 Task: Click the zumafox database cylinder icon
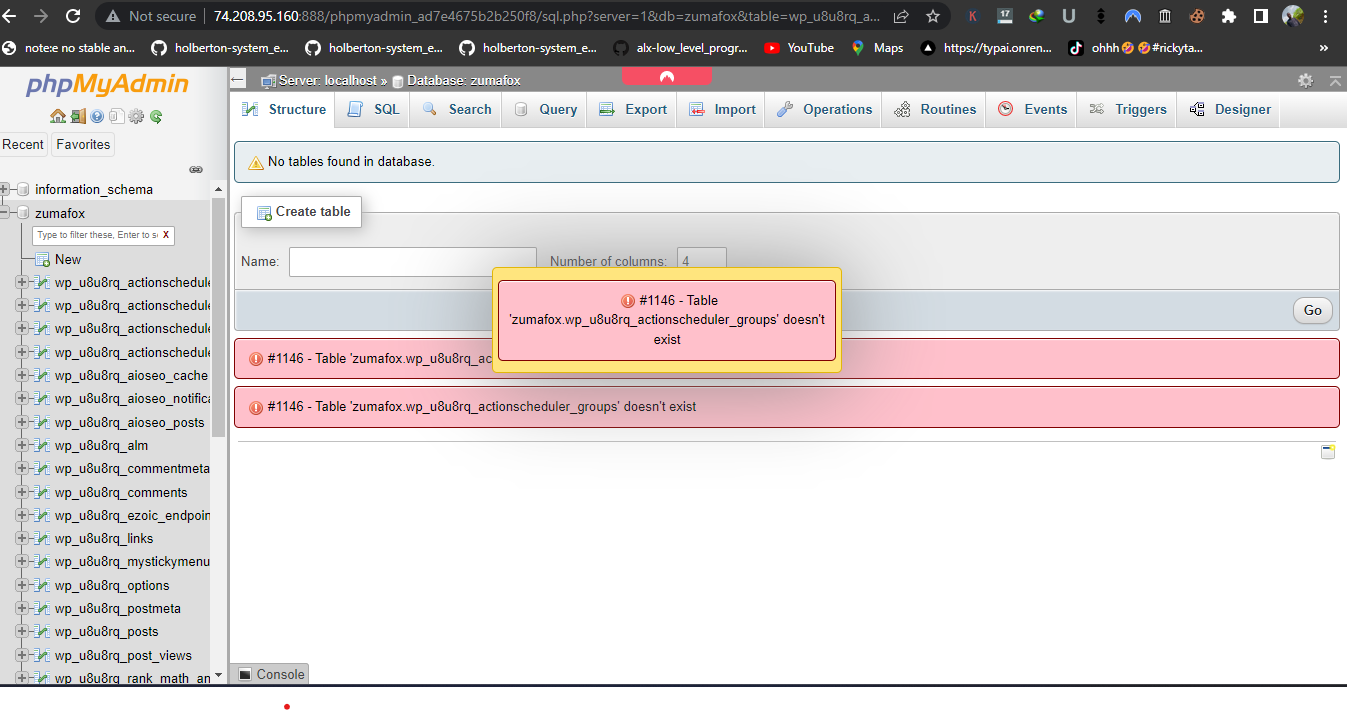coord(23,213)
